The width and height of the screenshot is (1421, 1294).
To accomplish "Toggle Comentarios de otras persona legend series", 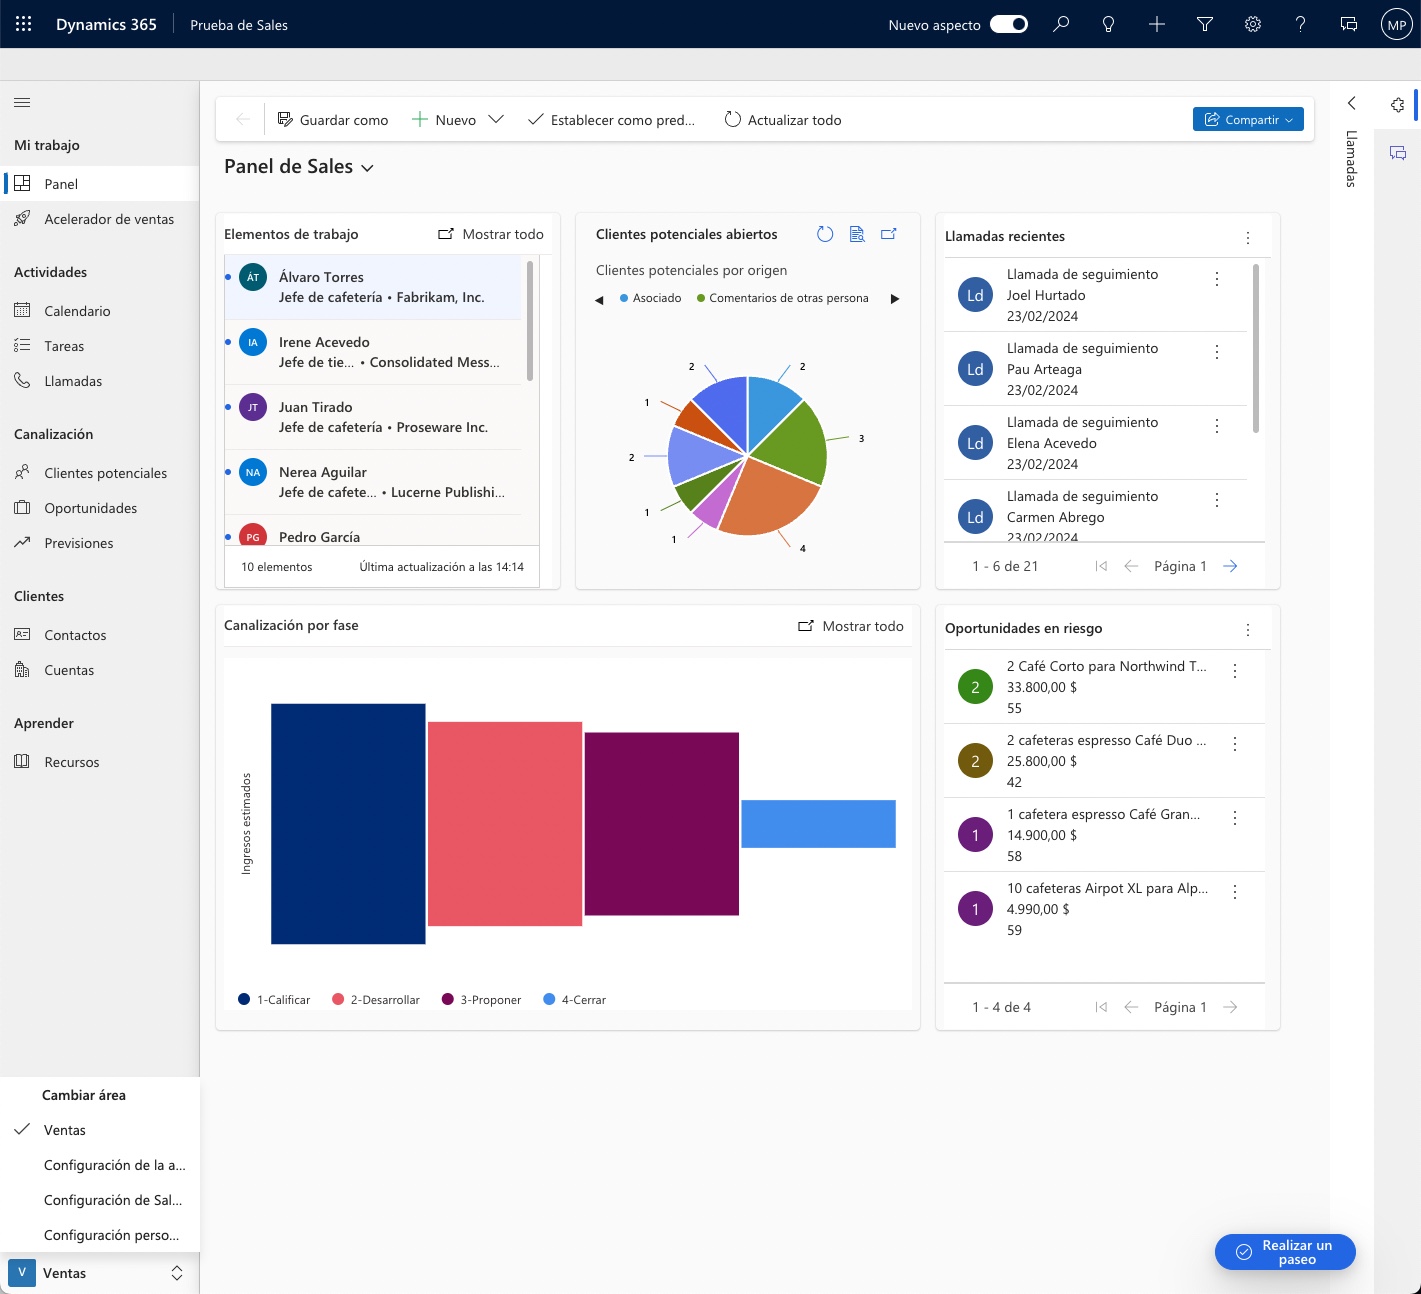I will (x=783, y=298).
